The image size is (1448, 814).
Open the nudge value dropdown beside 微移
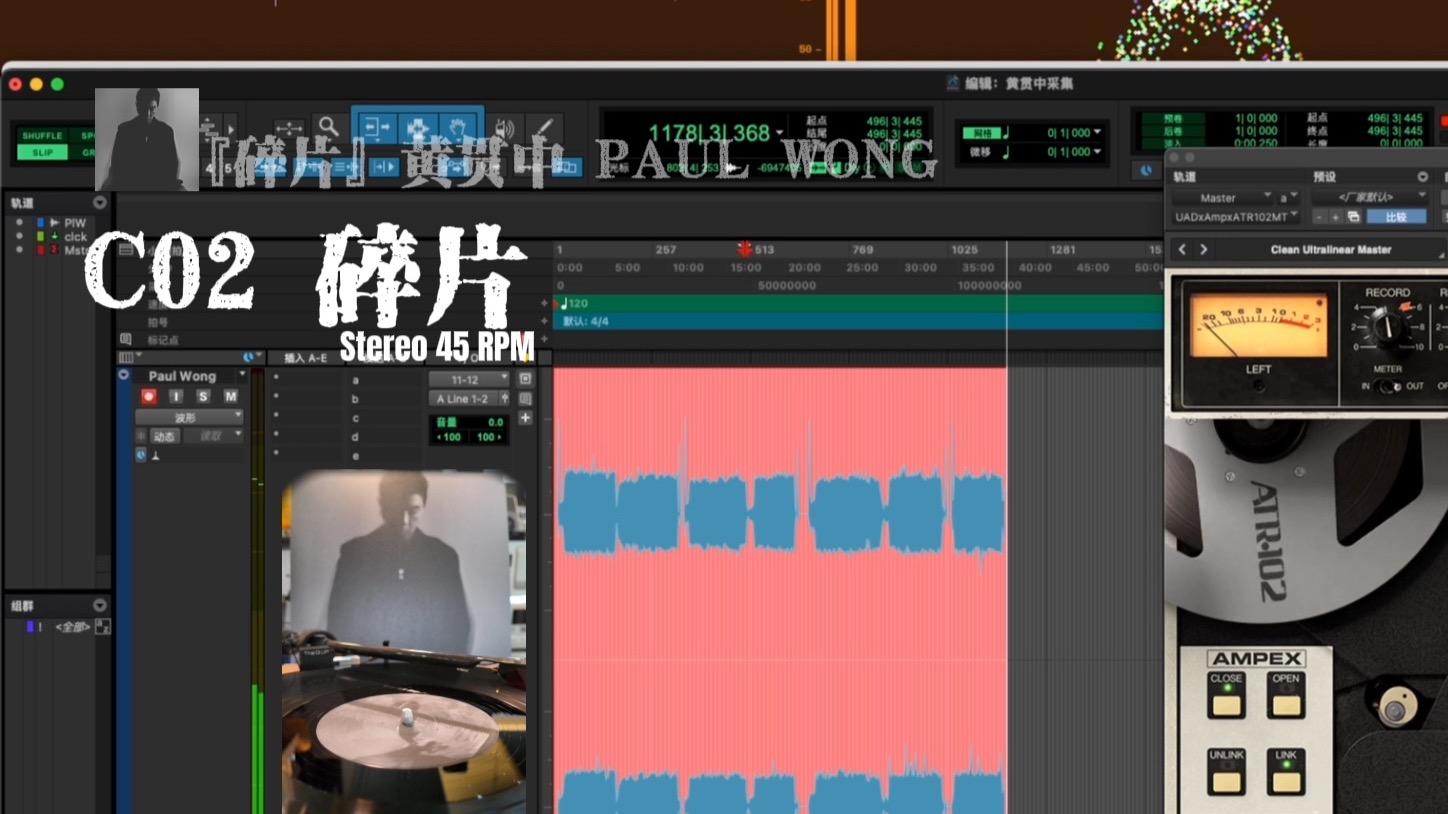[1097, 152]
